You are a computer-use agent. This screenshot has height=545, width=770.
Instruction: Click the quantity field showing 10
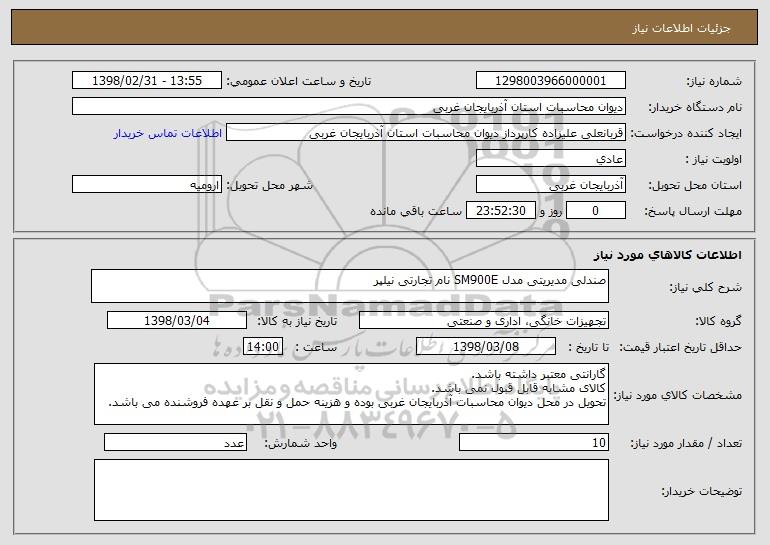tap(534, 442)
